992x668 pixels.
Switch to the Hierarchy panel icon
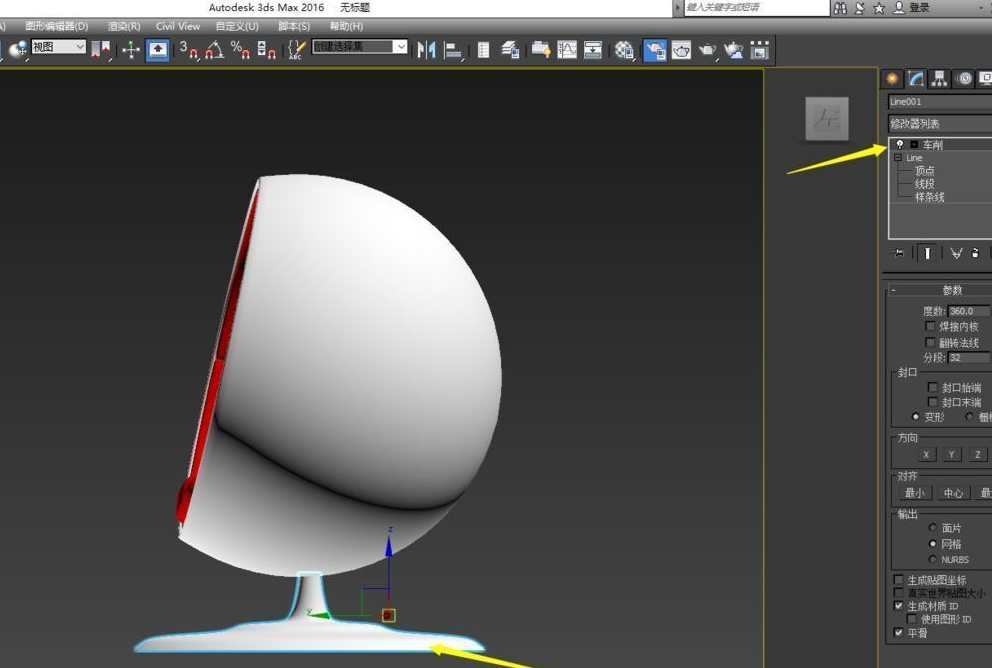coord(939,79)
